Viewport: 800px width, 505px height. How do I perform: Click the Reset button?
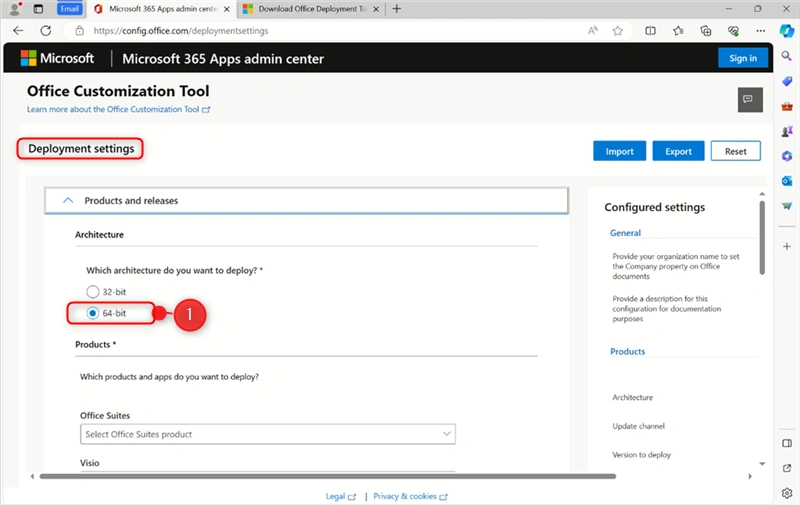(x=735, y=151)
